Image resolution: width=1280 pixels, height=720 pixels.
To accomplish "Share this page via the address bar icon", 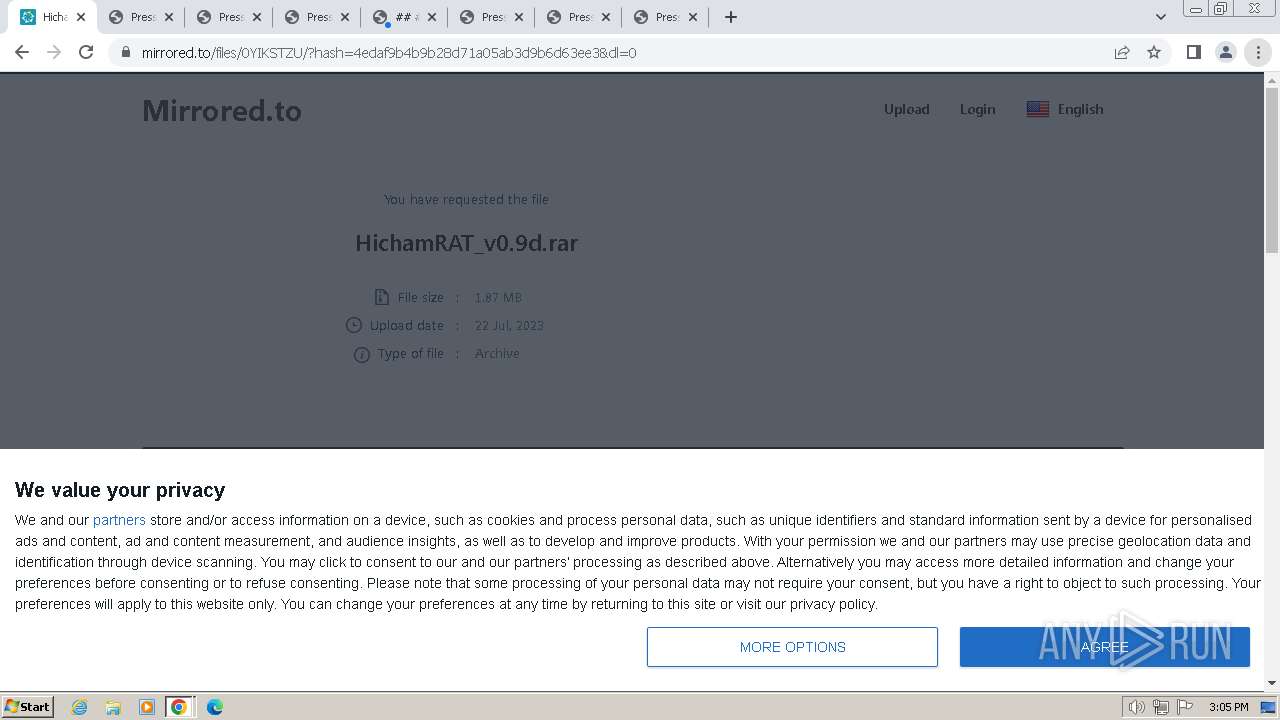I will (1122, 52).
